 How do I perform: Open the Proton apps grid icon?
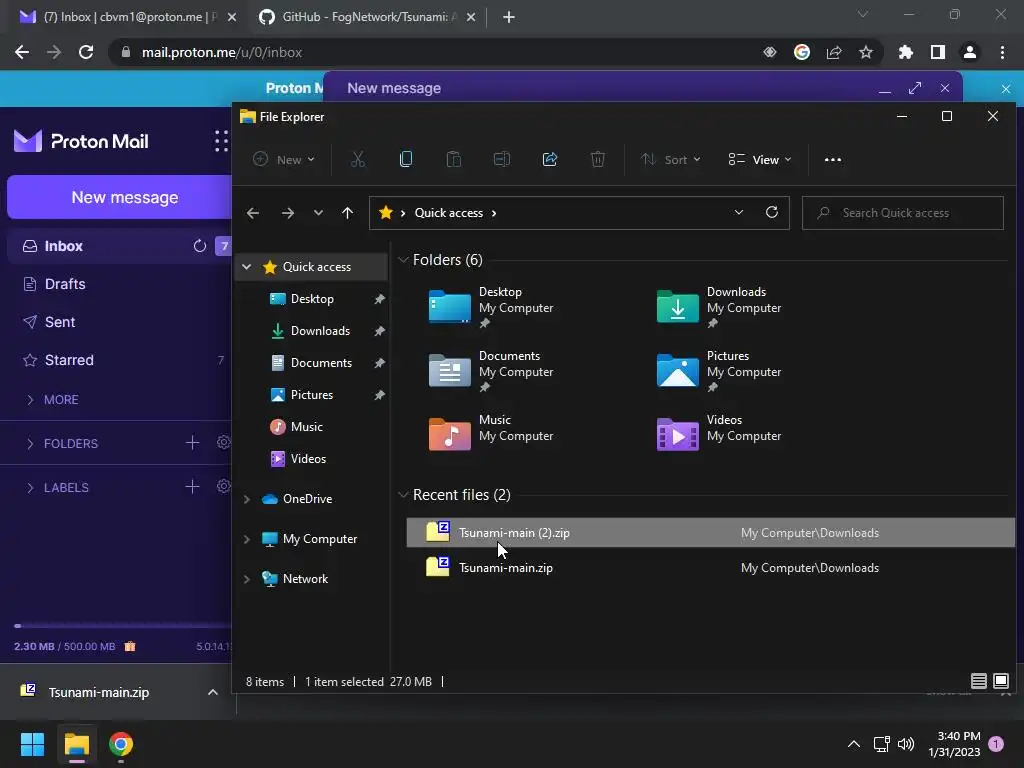(x=221, y=141)
